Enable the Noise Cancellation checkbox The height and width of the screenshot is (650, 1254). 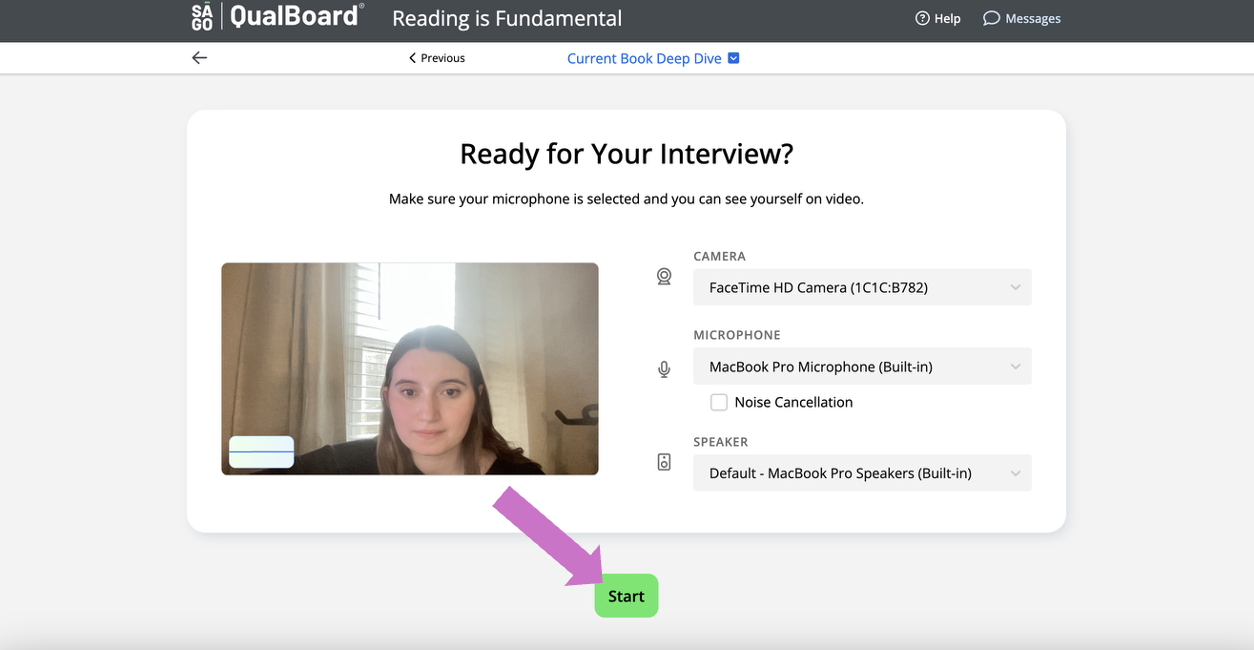719,402
